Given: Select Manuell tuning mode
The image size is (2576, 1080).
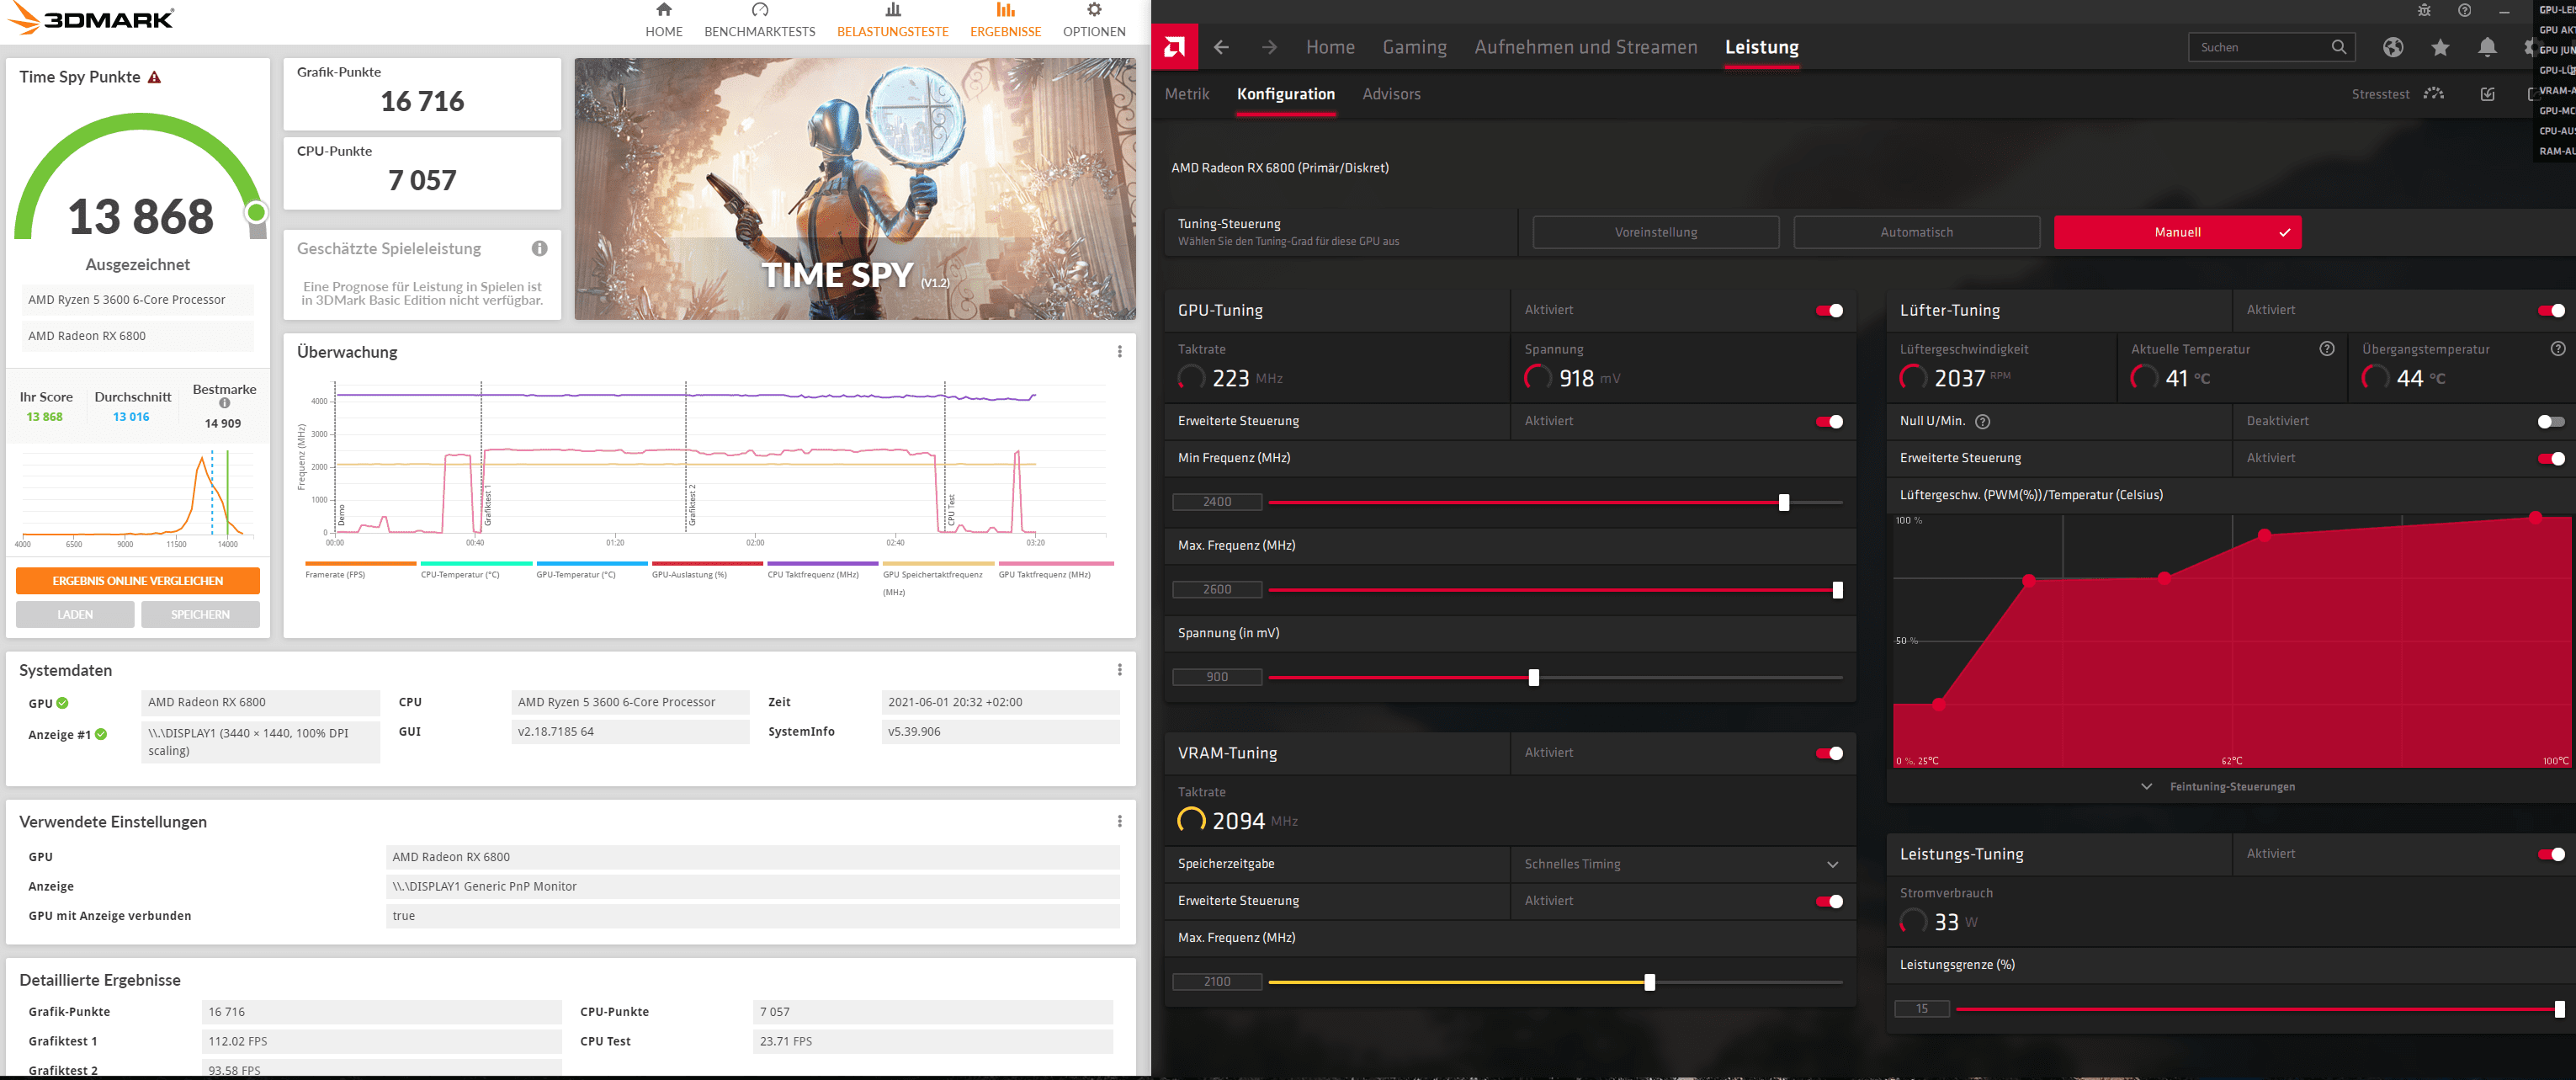Looking at the screenshot, I should pyautogui.click(x=2177, y=232).
